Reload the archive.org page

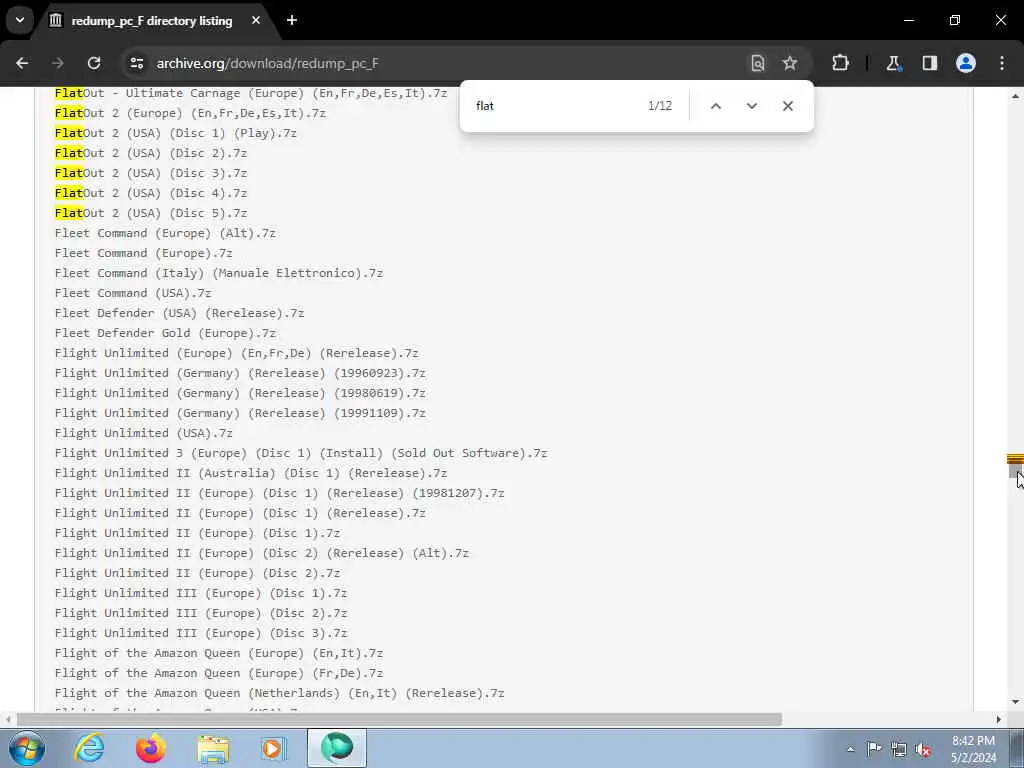tap(94, 63)
